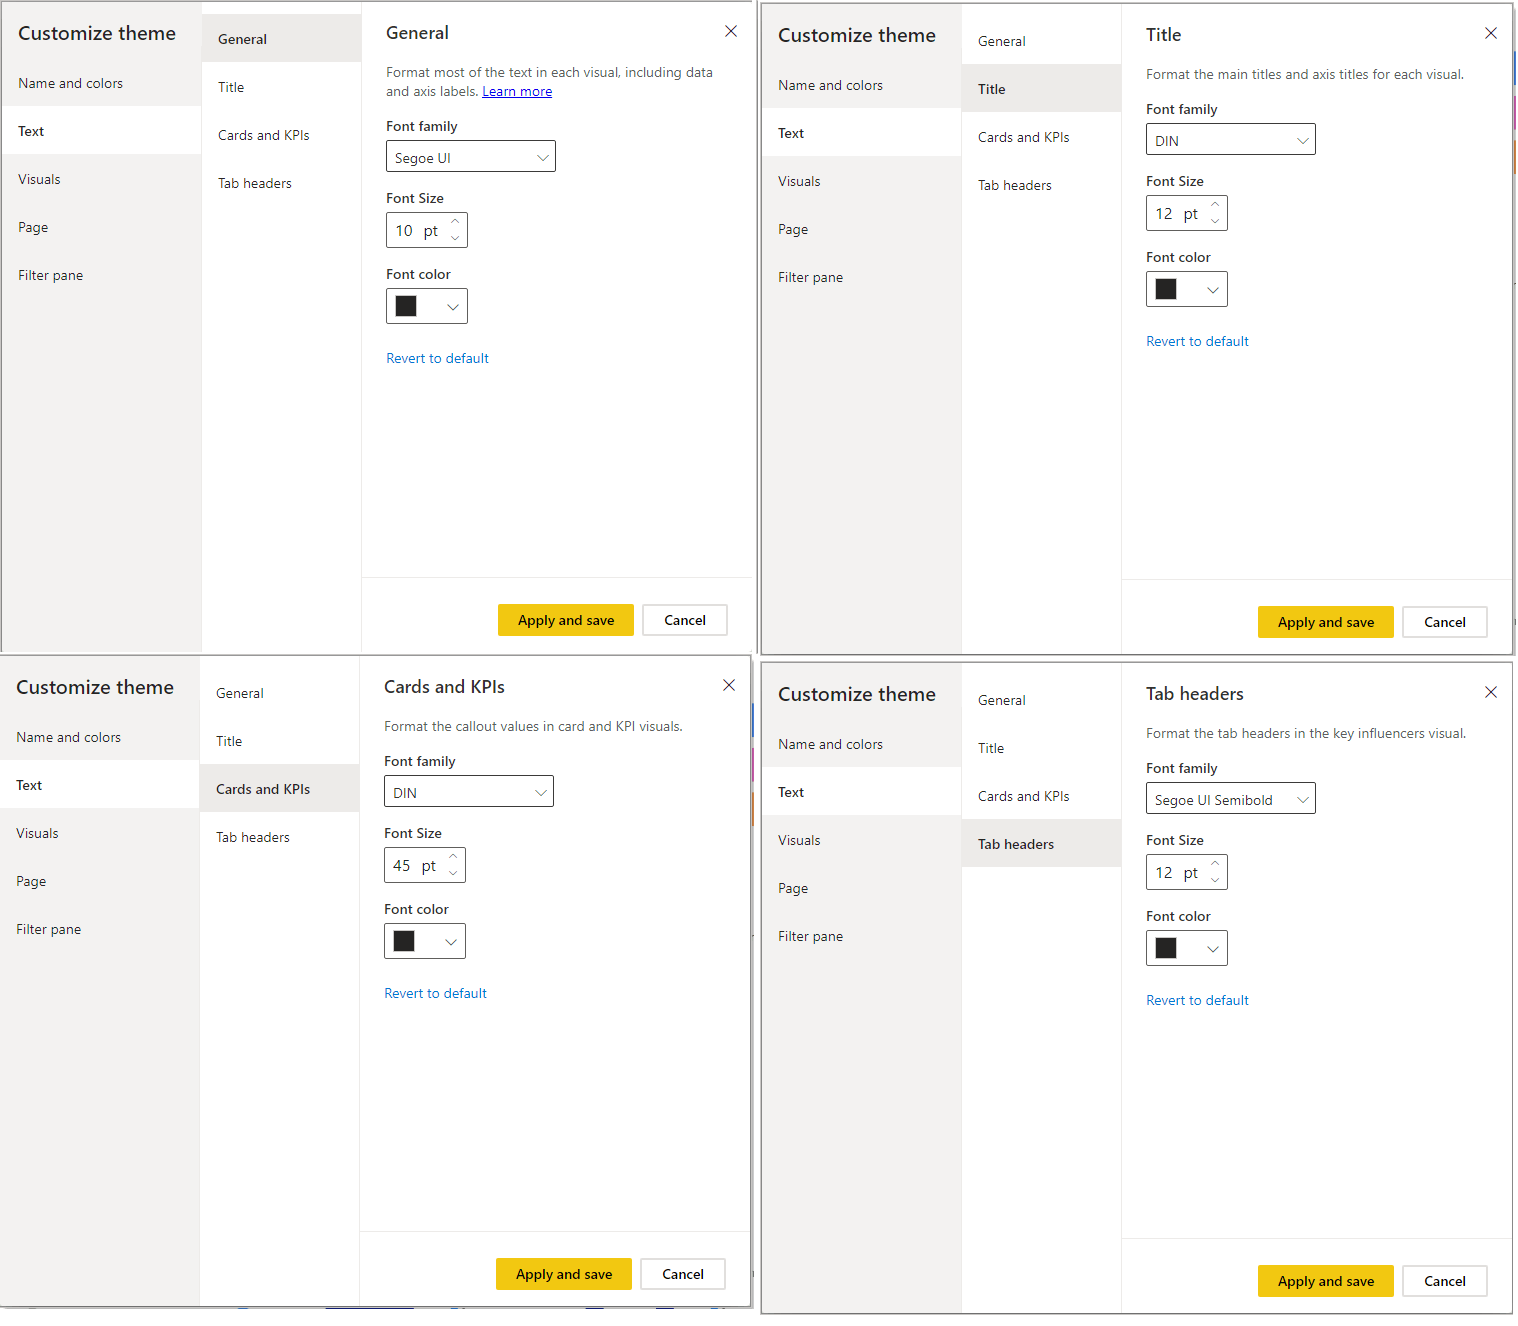Cancel the General text settings dialog
Viewport: 1518px width, 1326px height.
tap(684, 620)
